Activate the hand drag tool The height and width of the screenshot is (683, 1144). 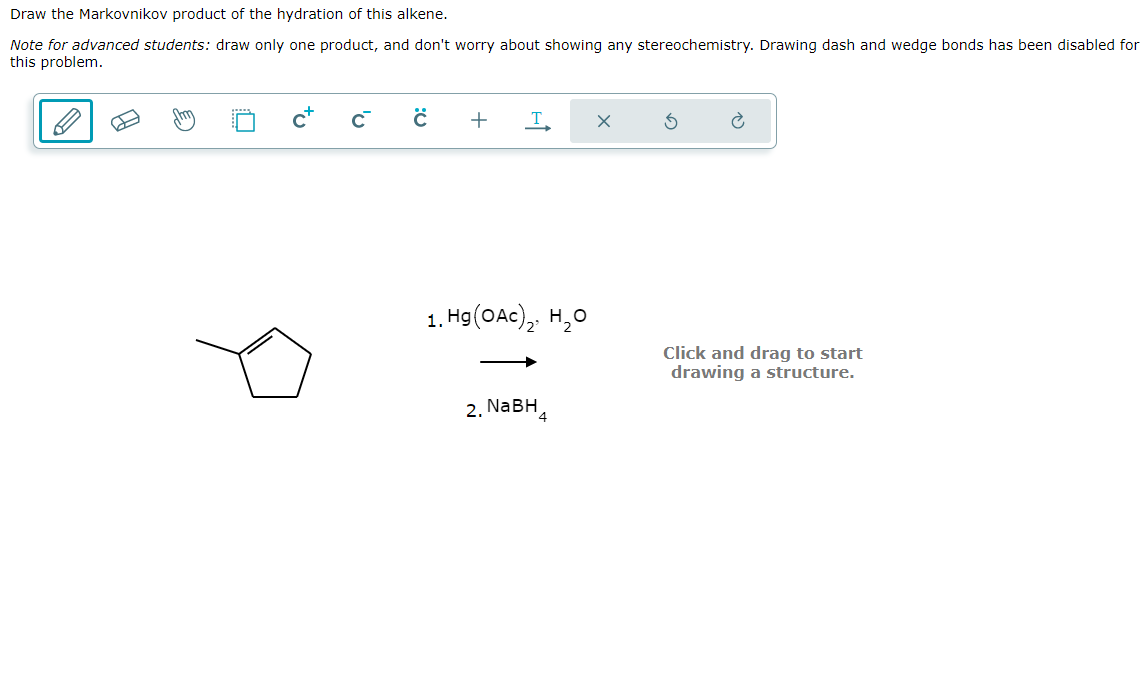[183, 120]
